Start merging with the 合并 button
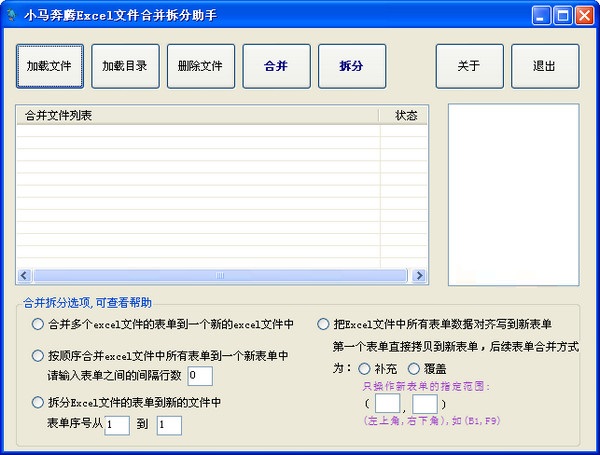Viewport: 600px width, 455px height. (276, 66)
